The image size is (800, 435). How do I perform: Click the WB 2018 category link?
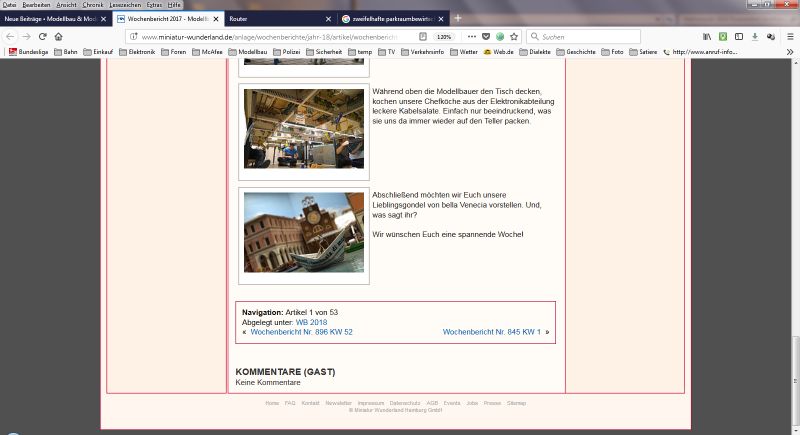pos(311,322)
